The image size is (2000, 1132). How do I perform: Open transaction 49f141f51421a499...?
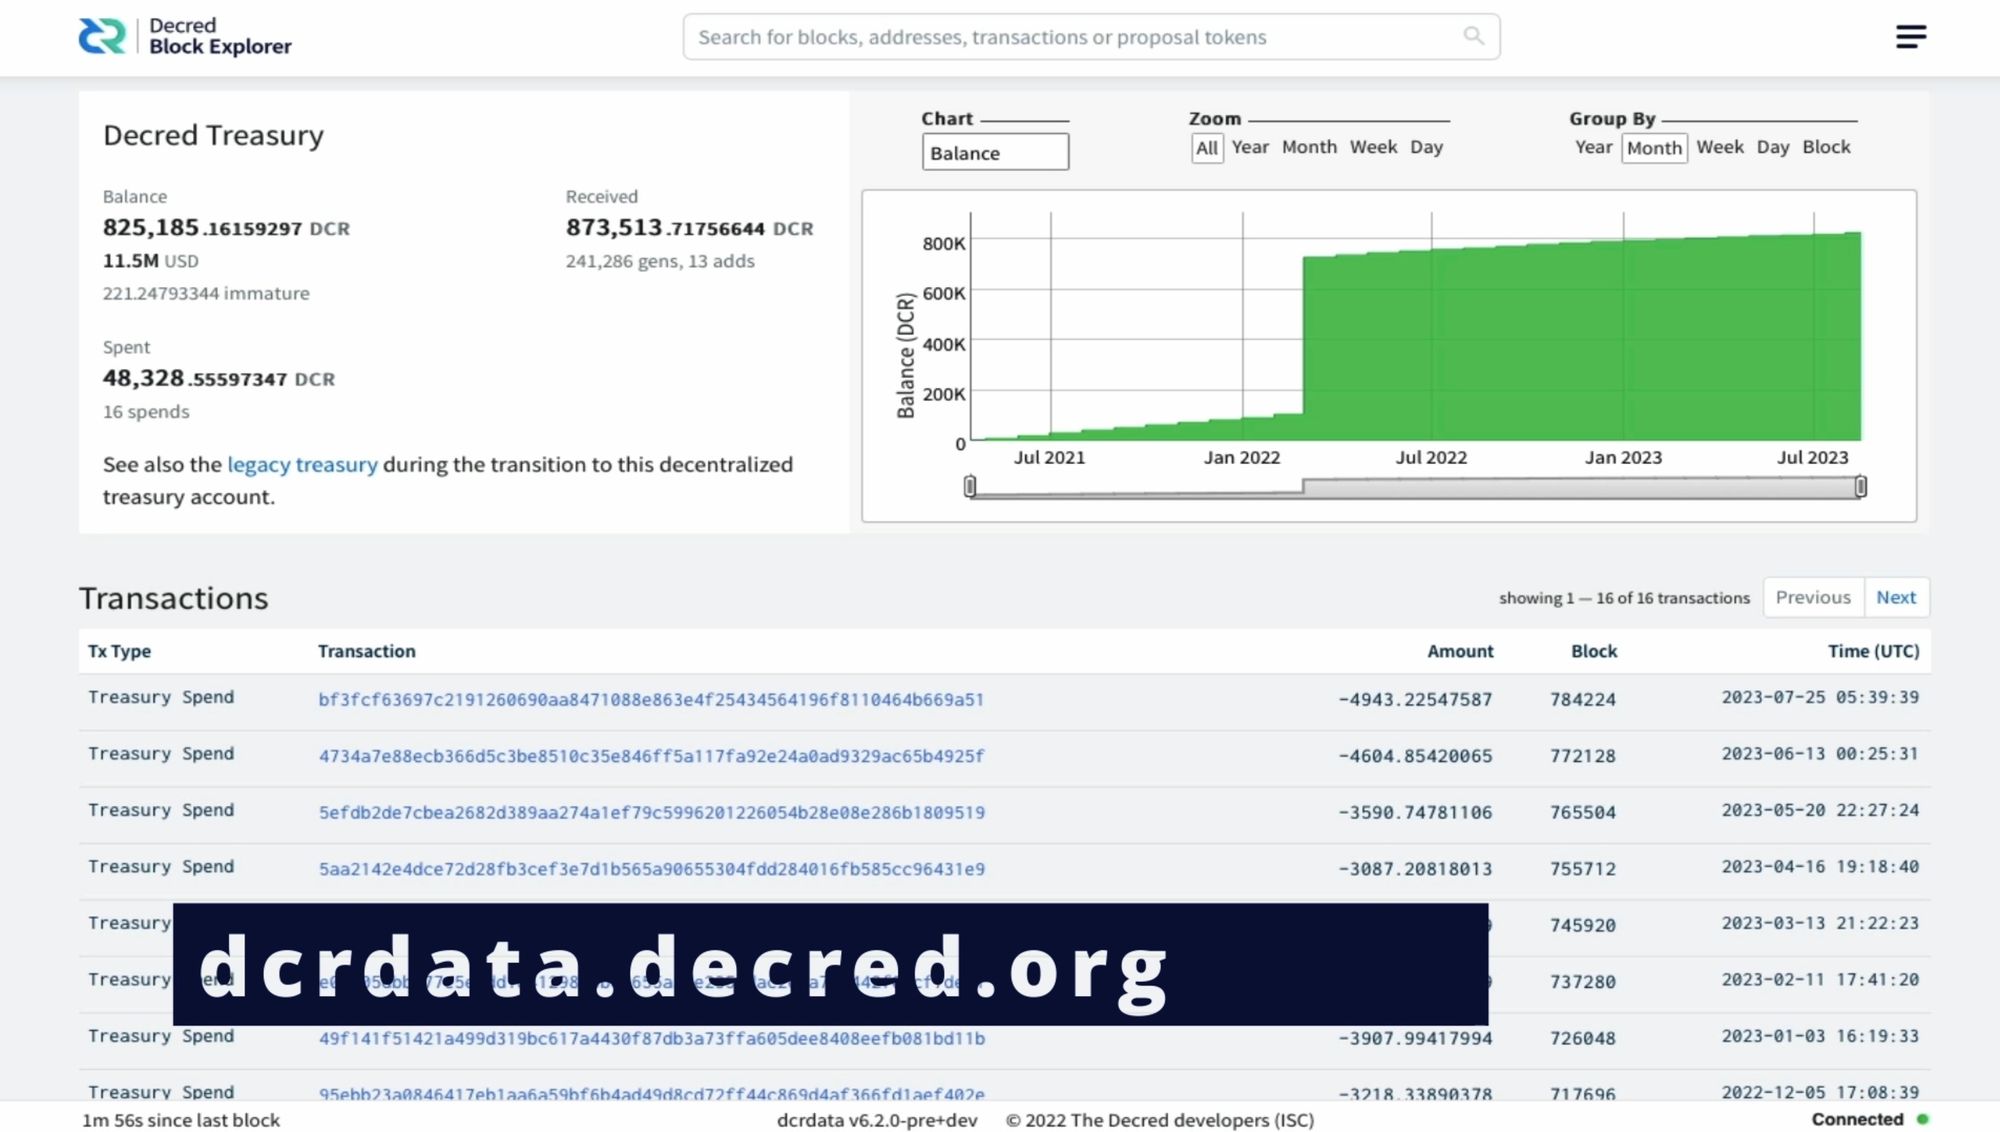coord(651,1038)
